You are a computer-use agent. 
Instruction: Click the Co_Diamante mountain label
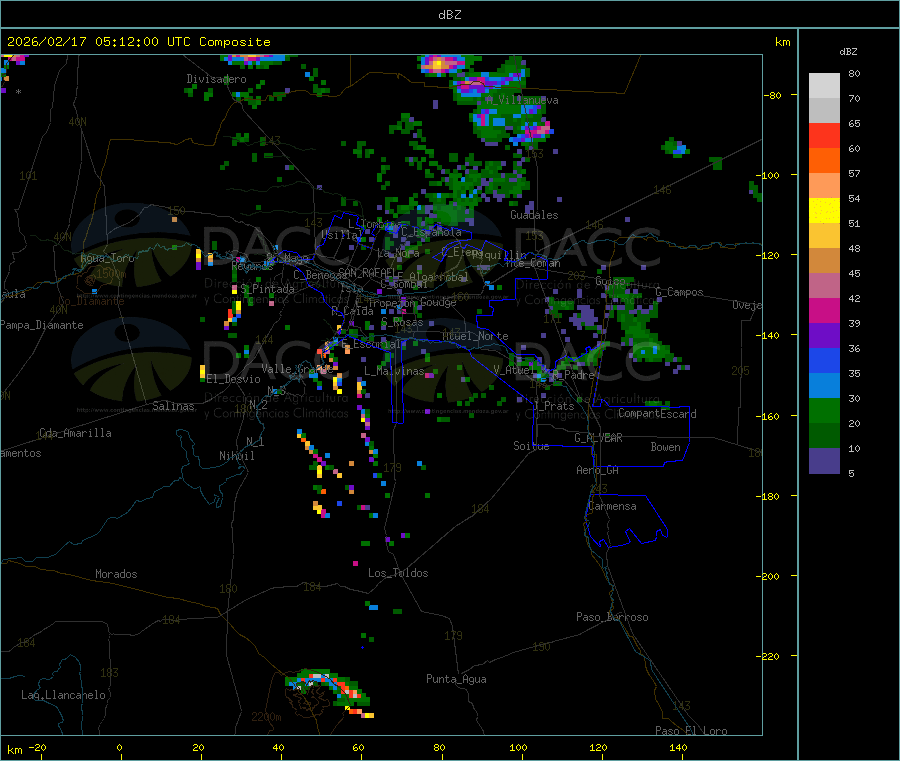(91, 301)
